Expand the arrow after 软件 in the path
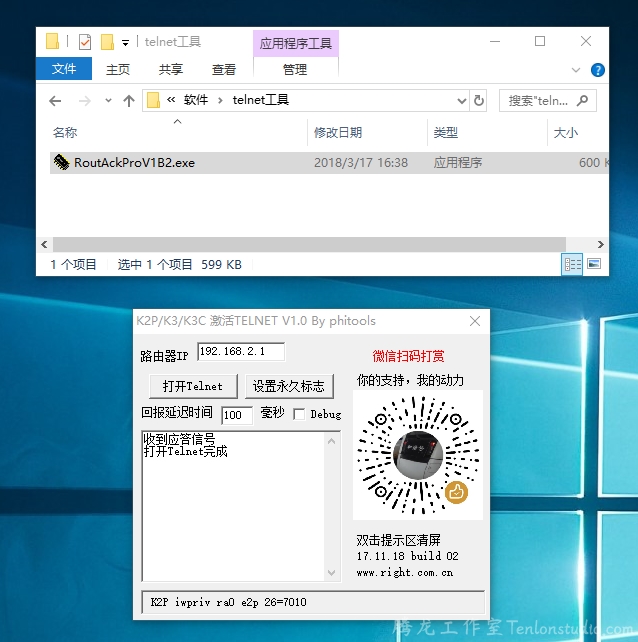The image size is (638, 642). (220, 100)
